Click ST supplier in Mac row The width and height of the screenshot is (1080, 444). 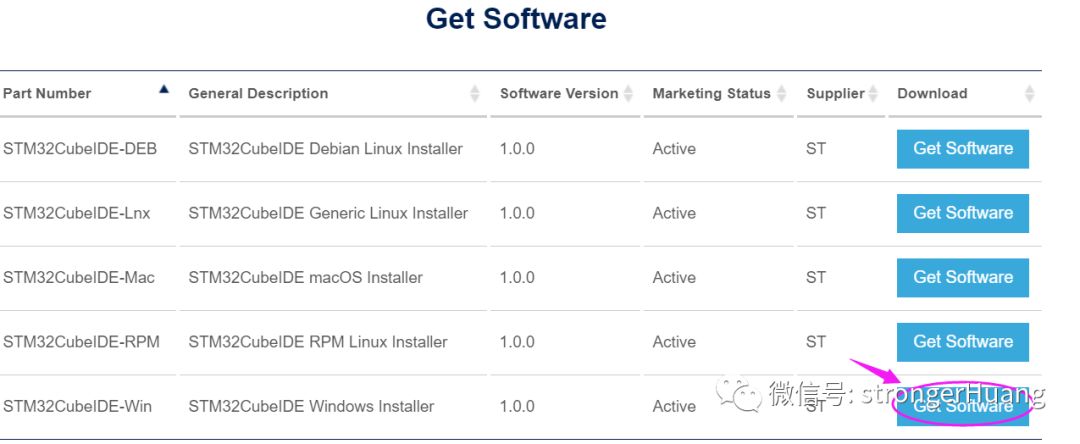pyautogui.click(x=816, y=277)
